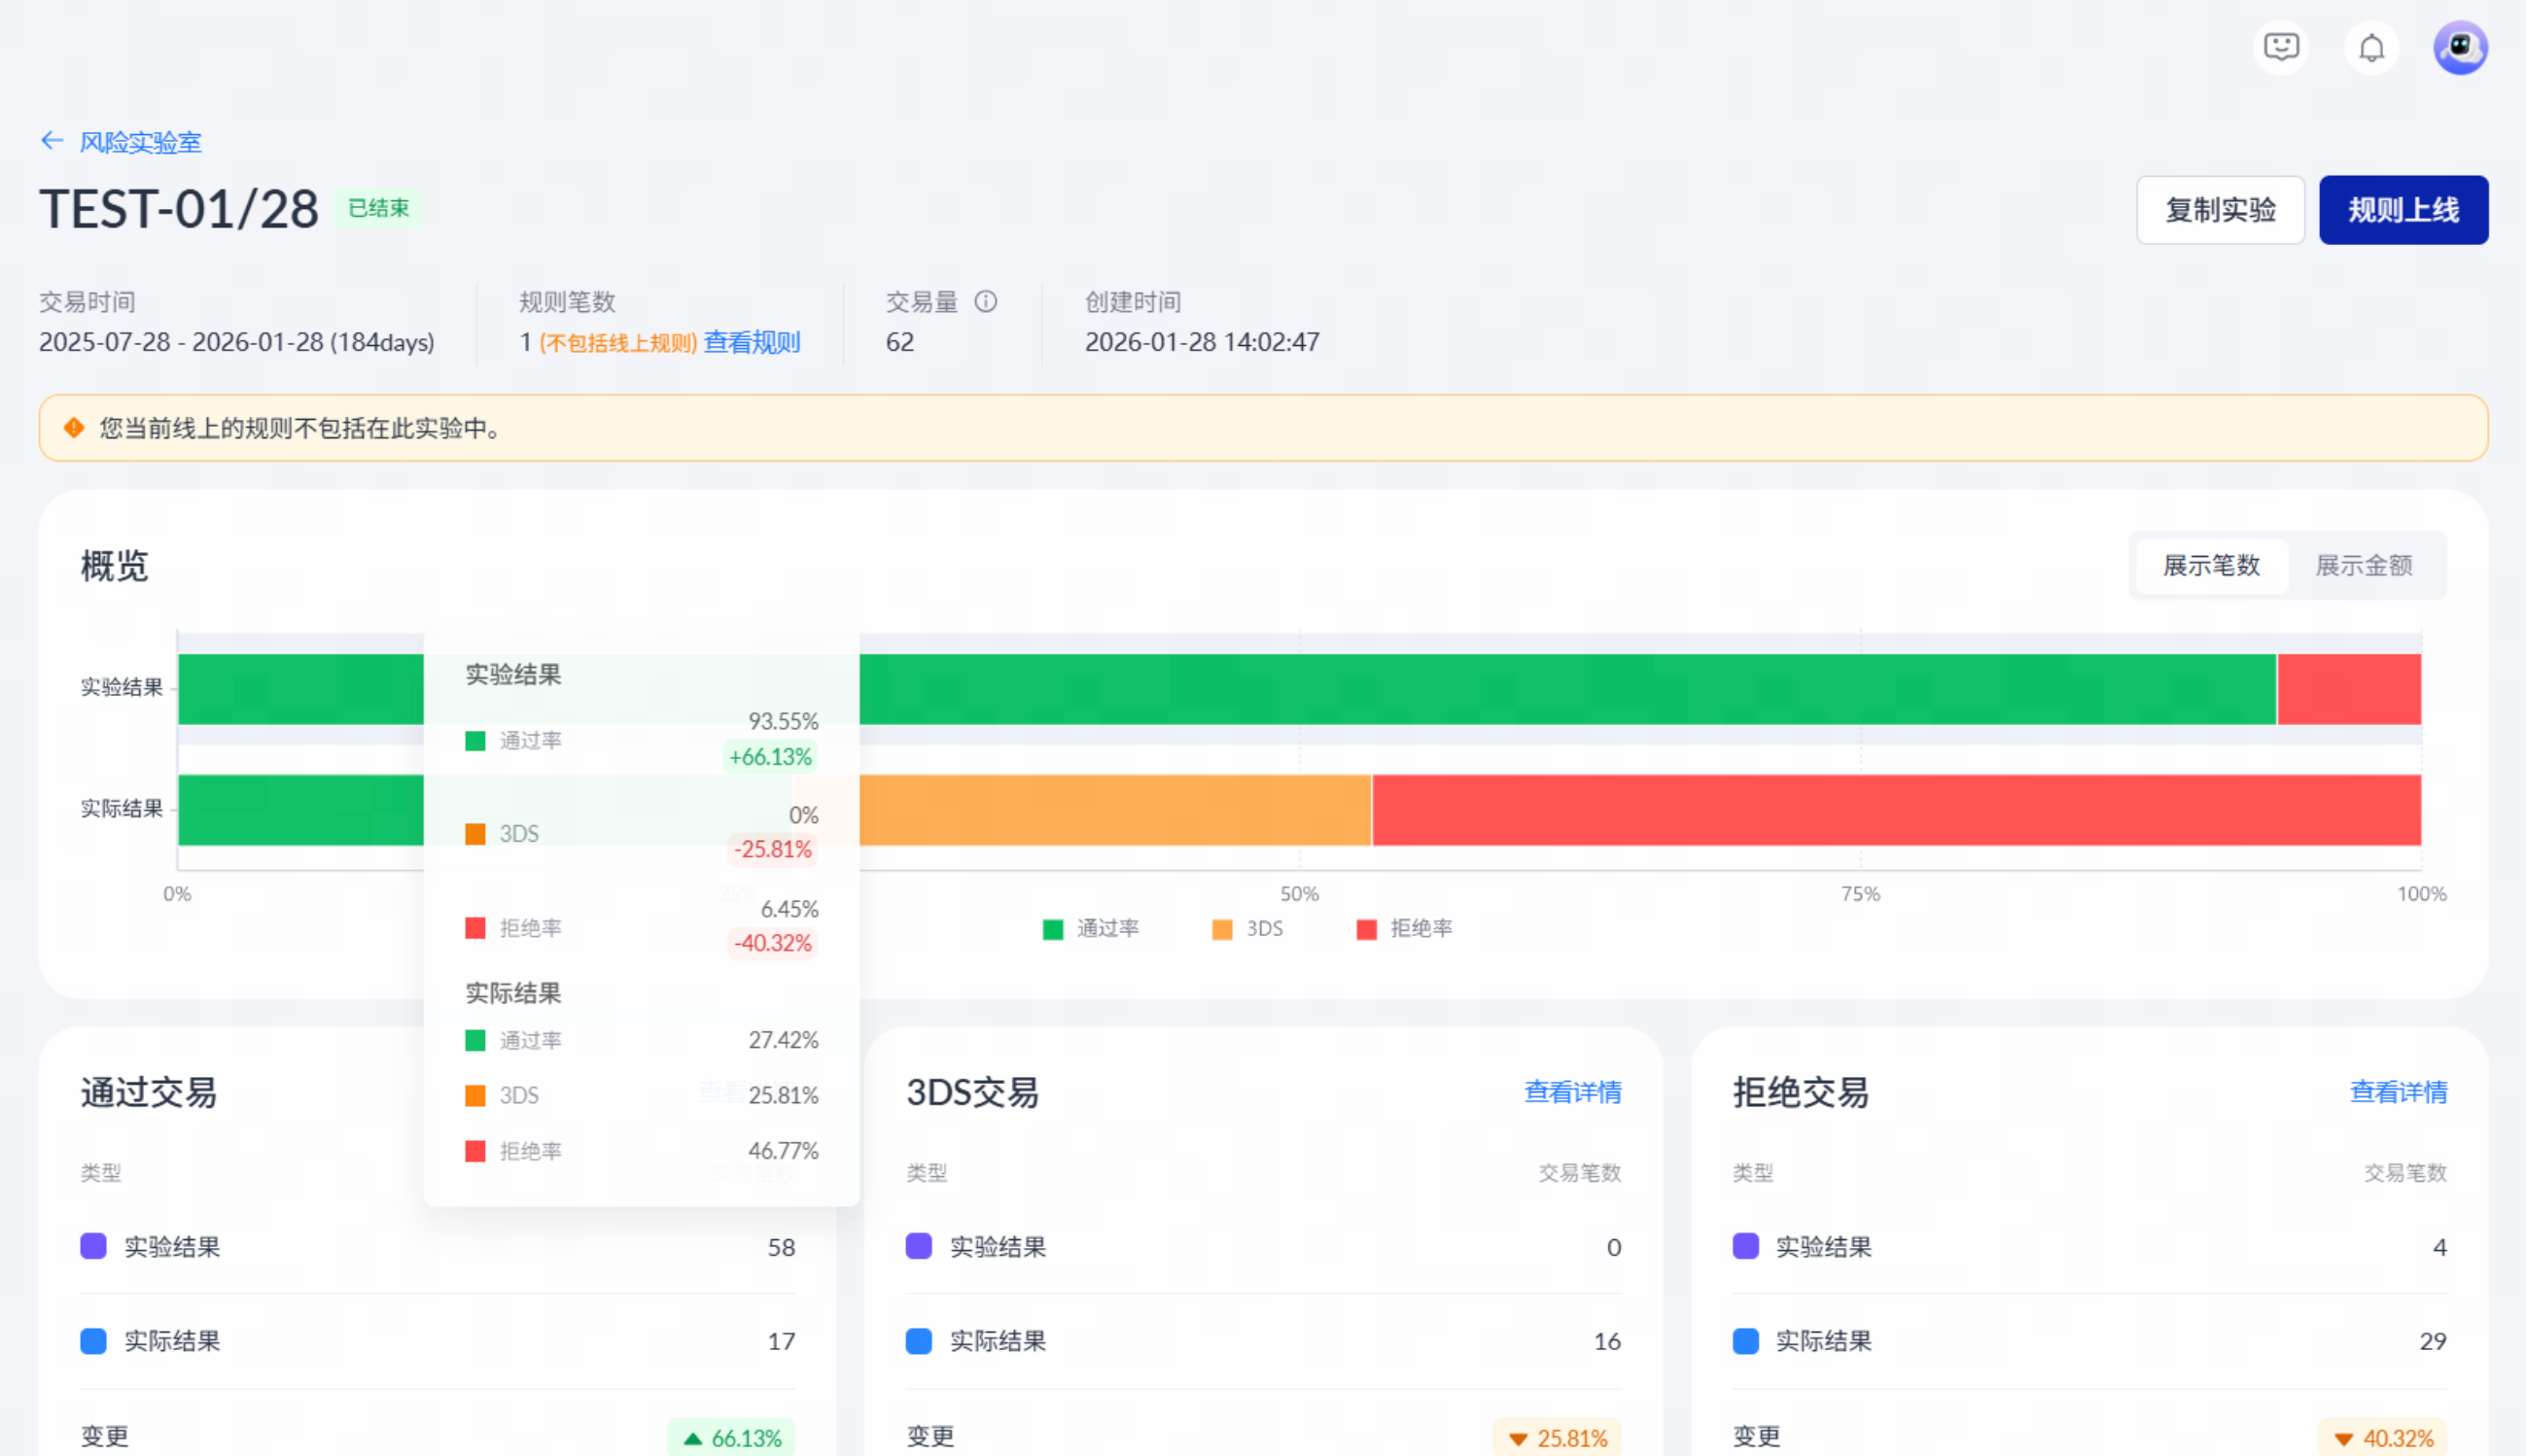Click the 实验结果 count 58 in 通过交易

point(781,1247)
